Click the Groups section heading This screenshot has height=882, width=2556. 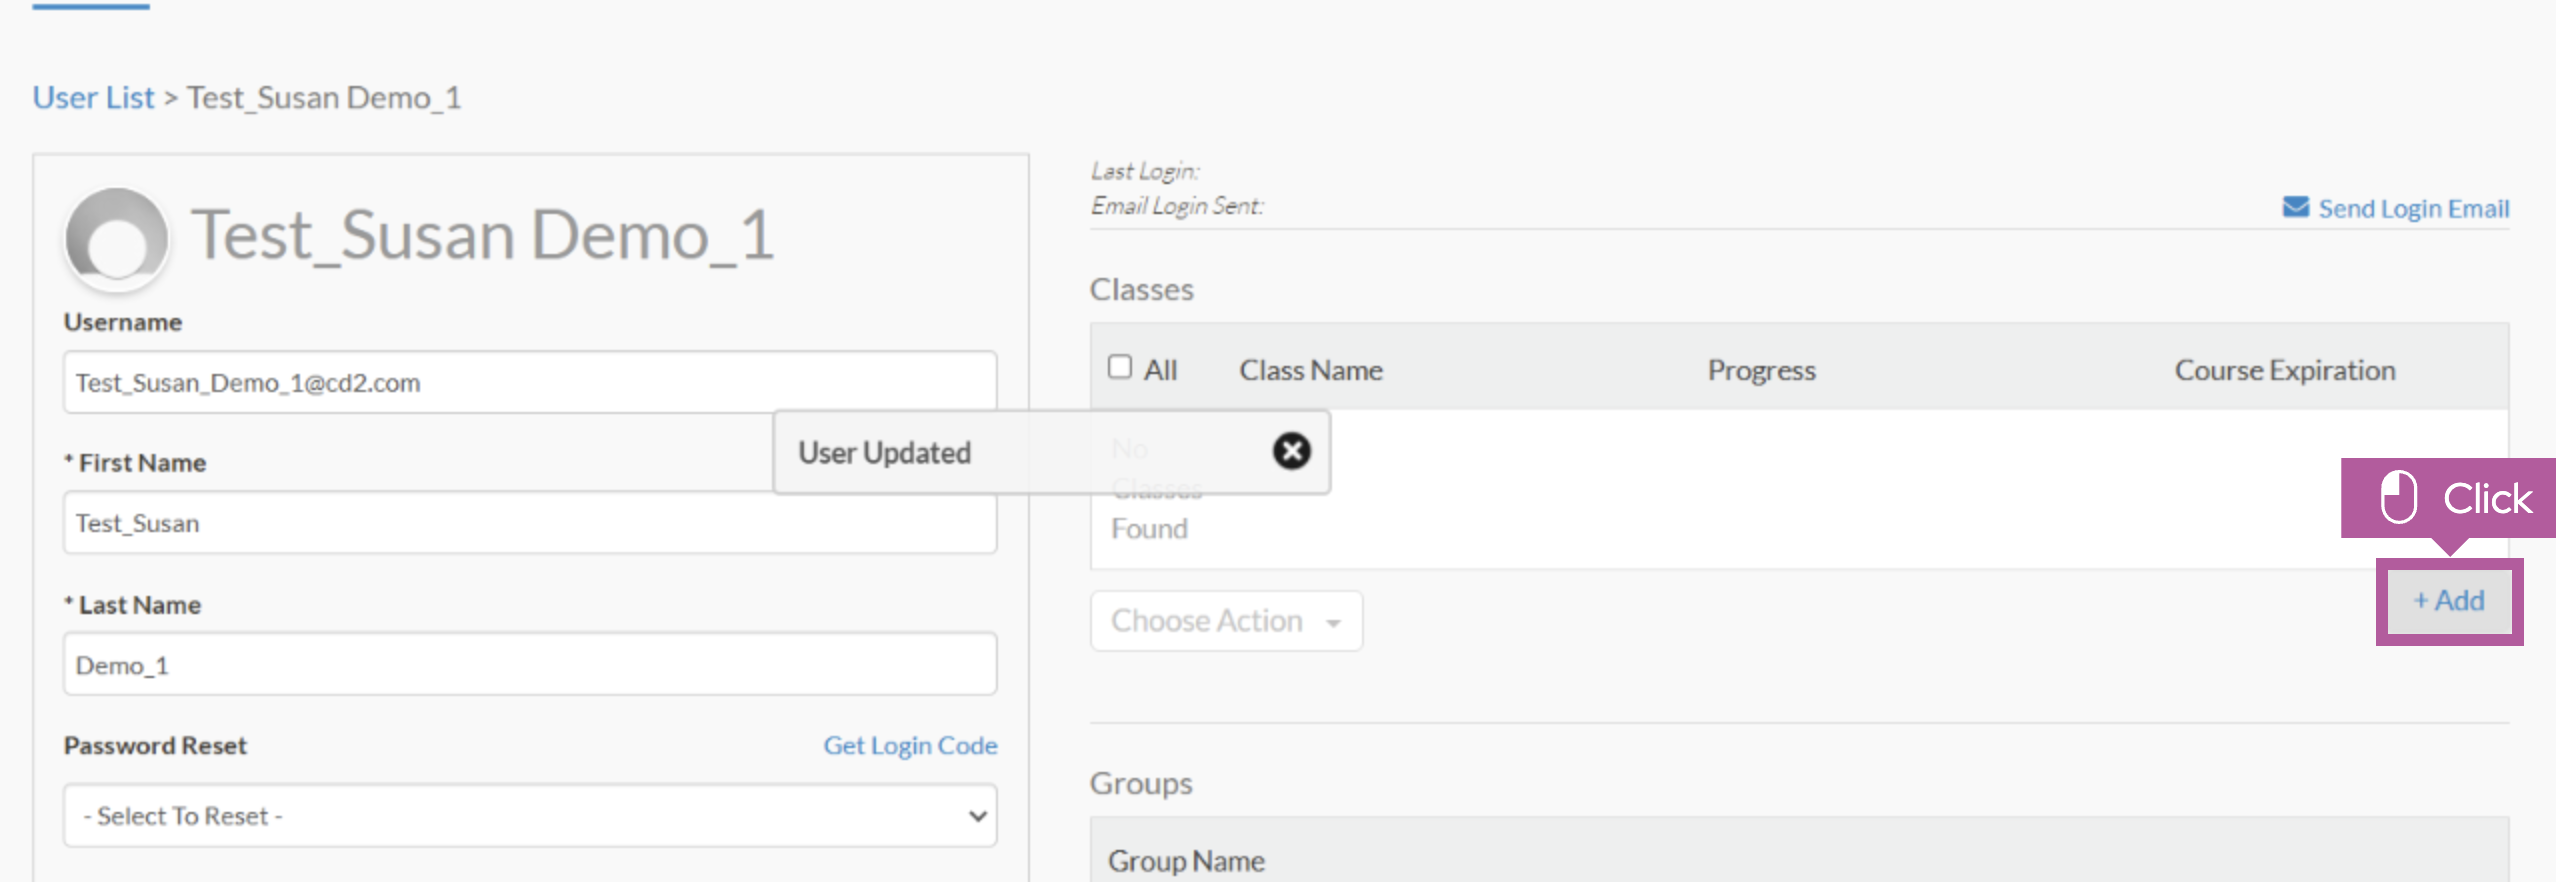1141,783
